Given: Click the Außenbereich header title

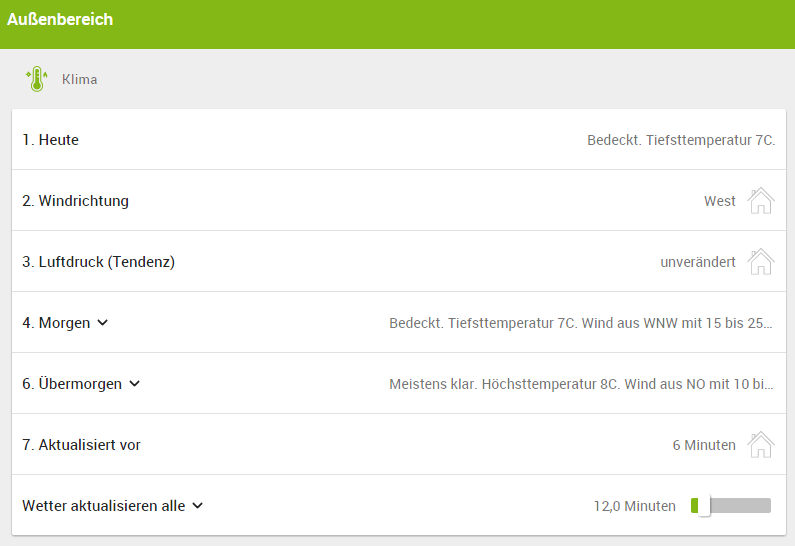Looking at the screenshot, I should pos(60,20).
